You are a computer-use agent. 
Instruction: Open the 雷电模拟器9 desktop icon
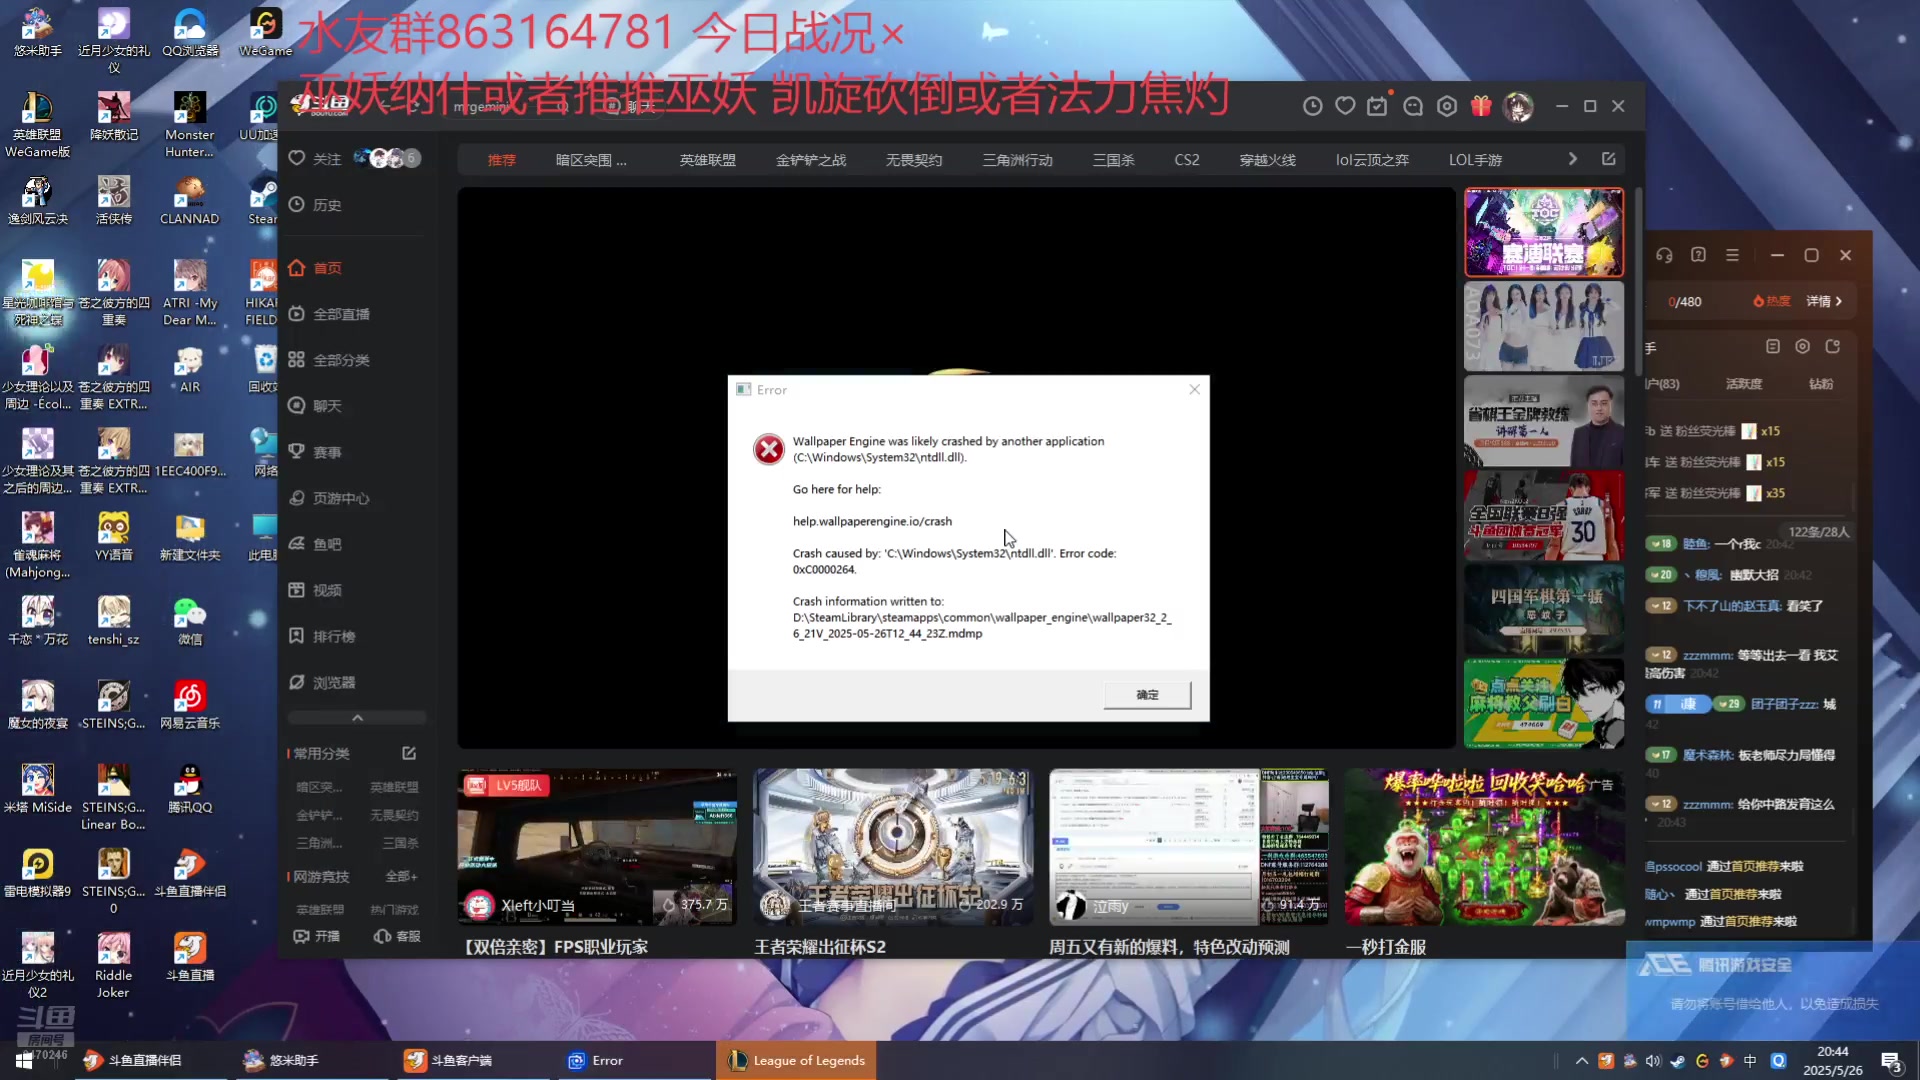point(38,873)
